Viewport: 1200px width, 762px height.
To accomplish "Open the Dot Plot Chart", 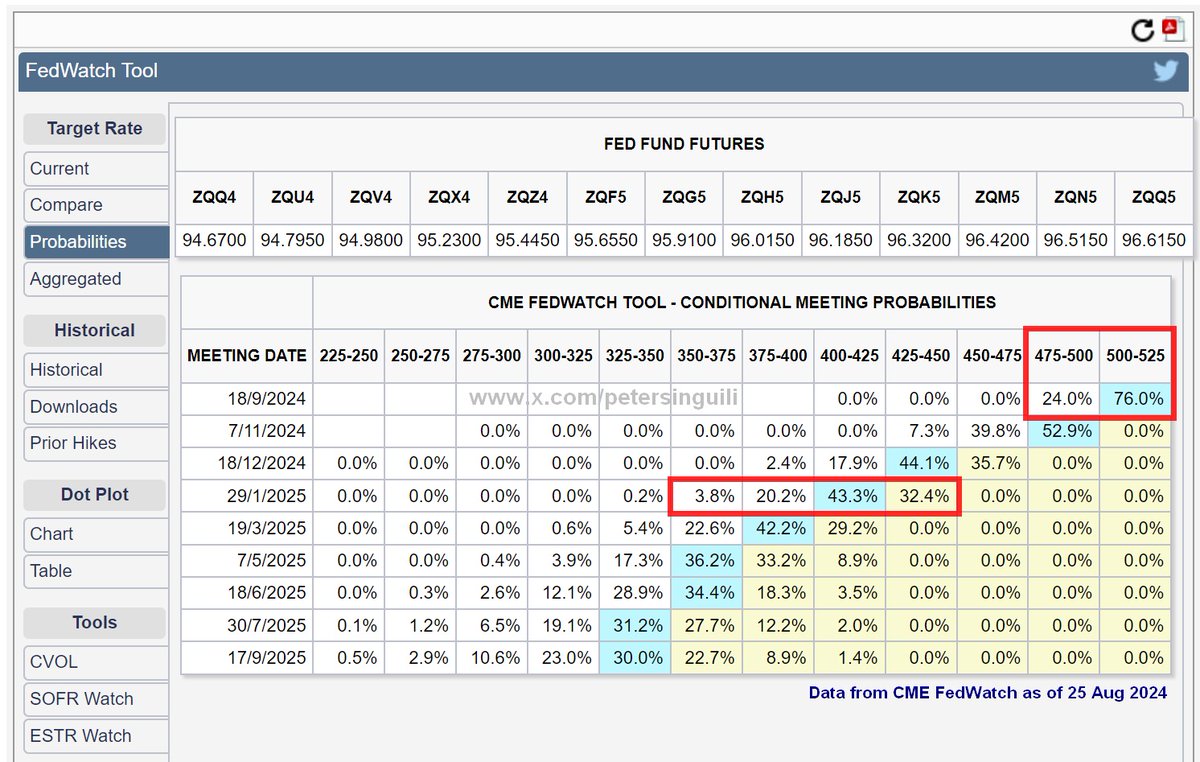I will [96, 534].
